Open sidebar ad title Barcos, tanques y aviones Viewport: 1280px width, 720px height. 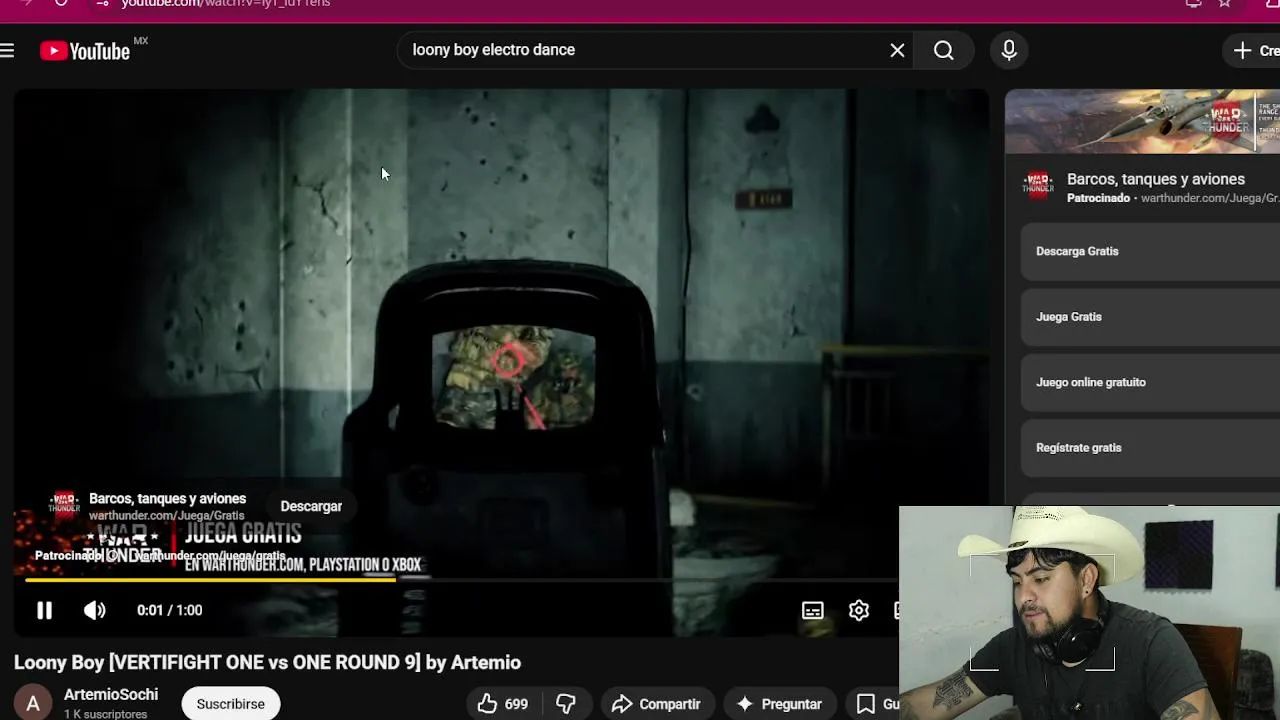1156,179
